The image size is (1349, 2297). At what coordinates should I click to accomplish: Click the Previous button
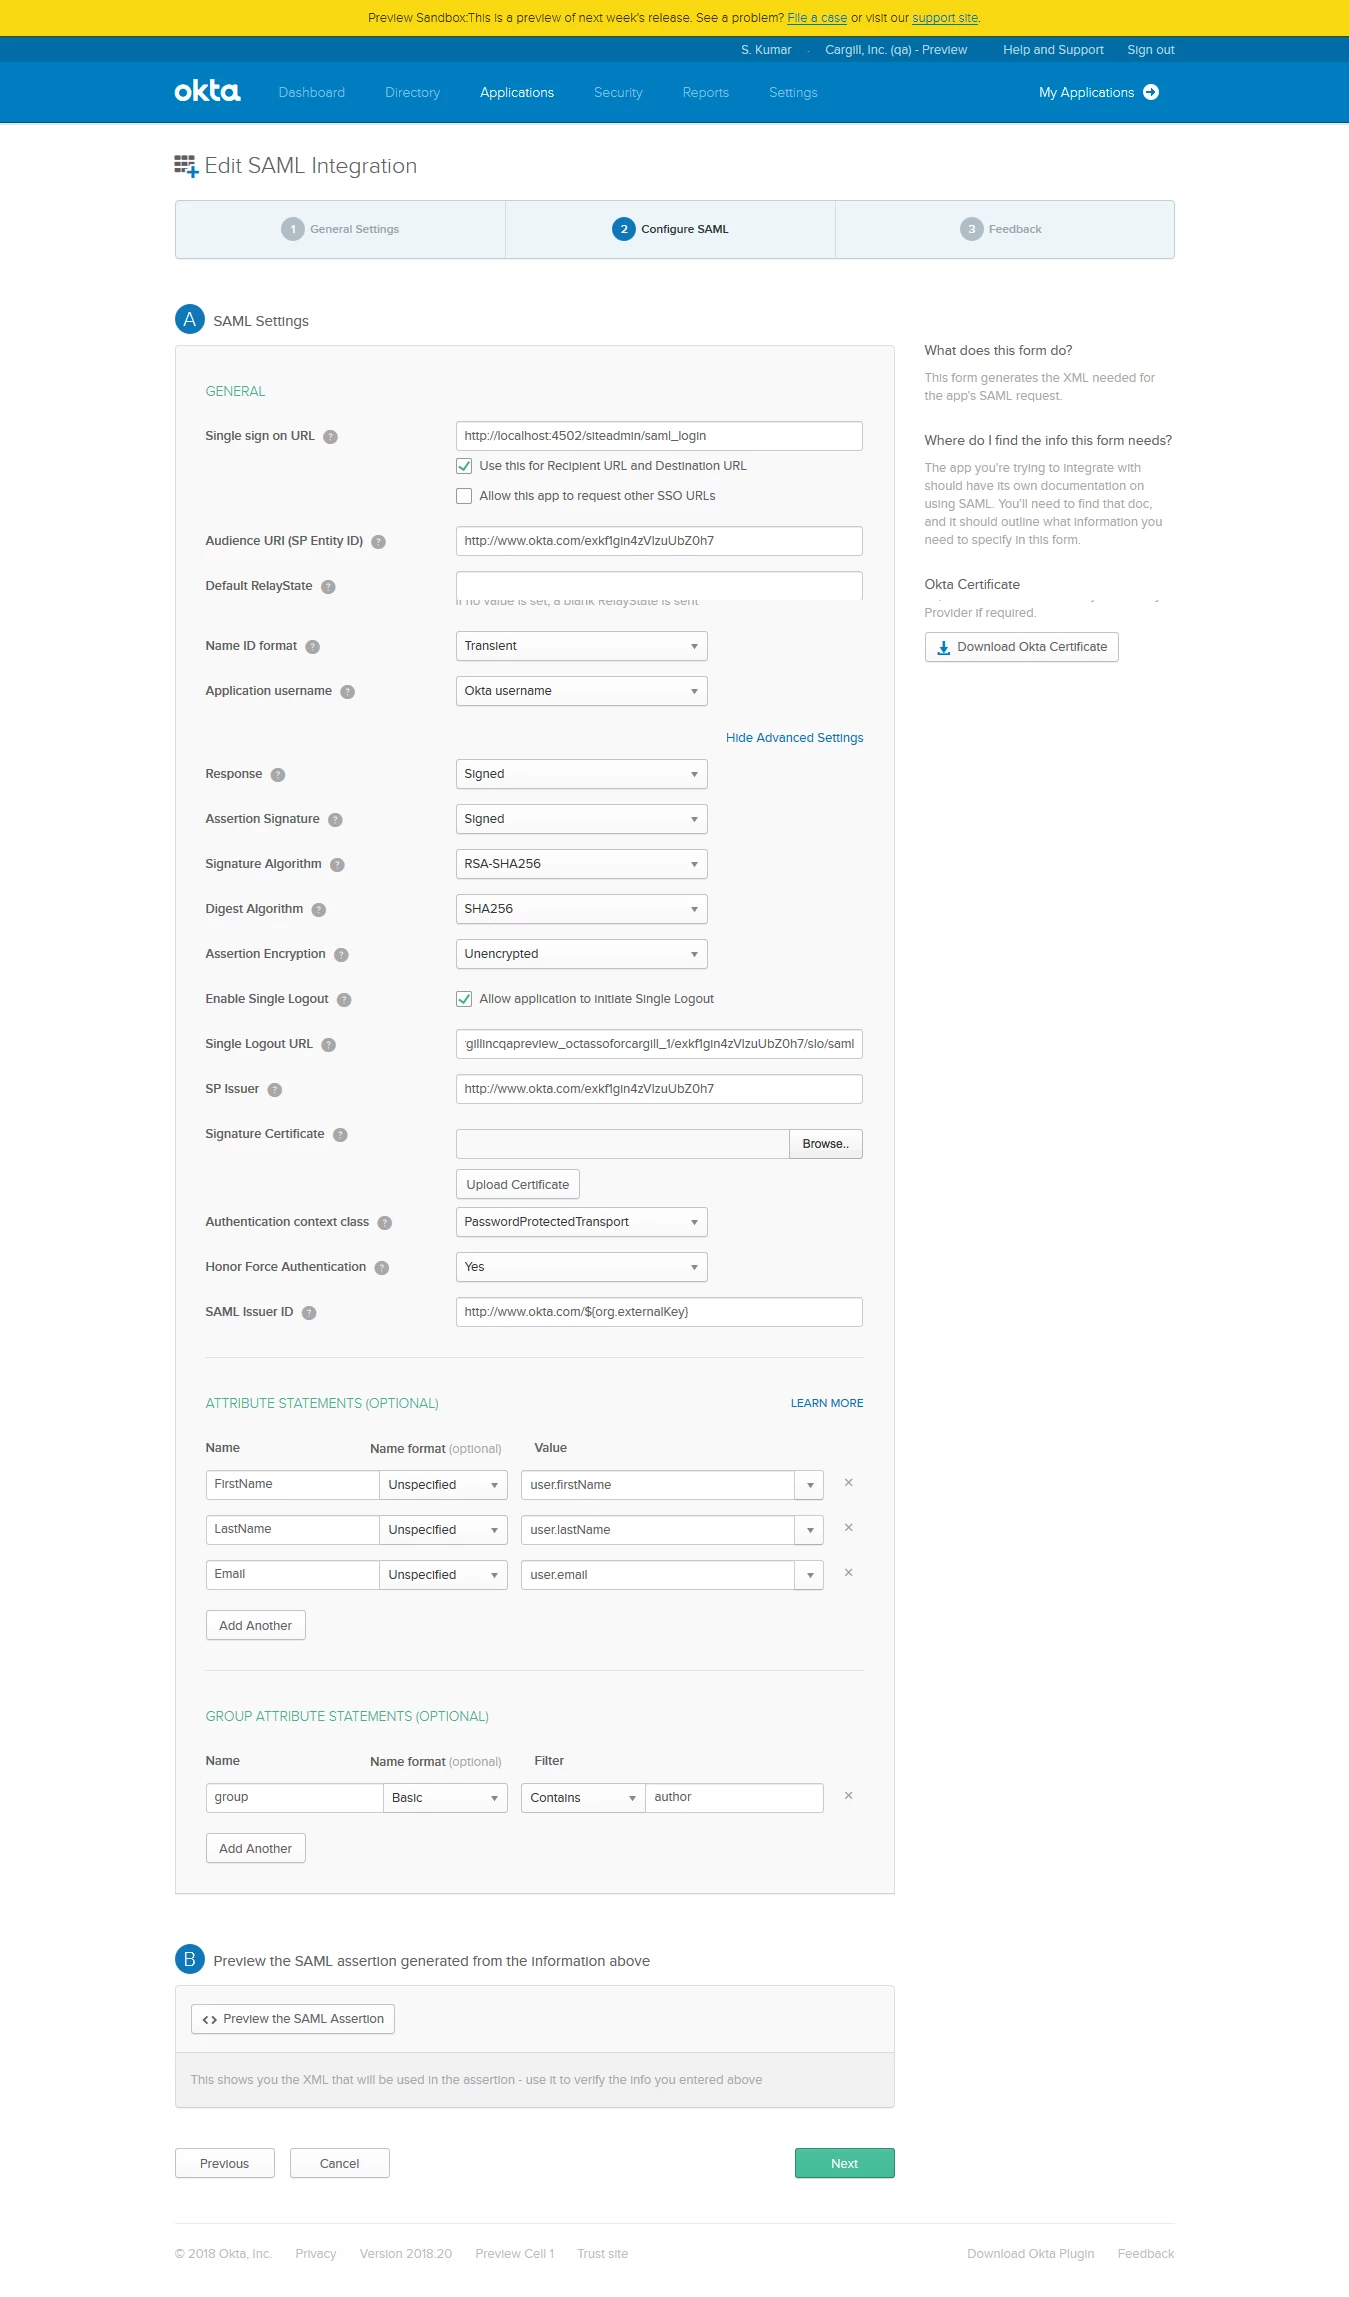(x=224, y=2164)
